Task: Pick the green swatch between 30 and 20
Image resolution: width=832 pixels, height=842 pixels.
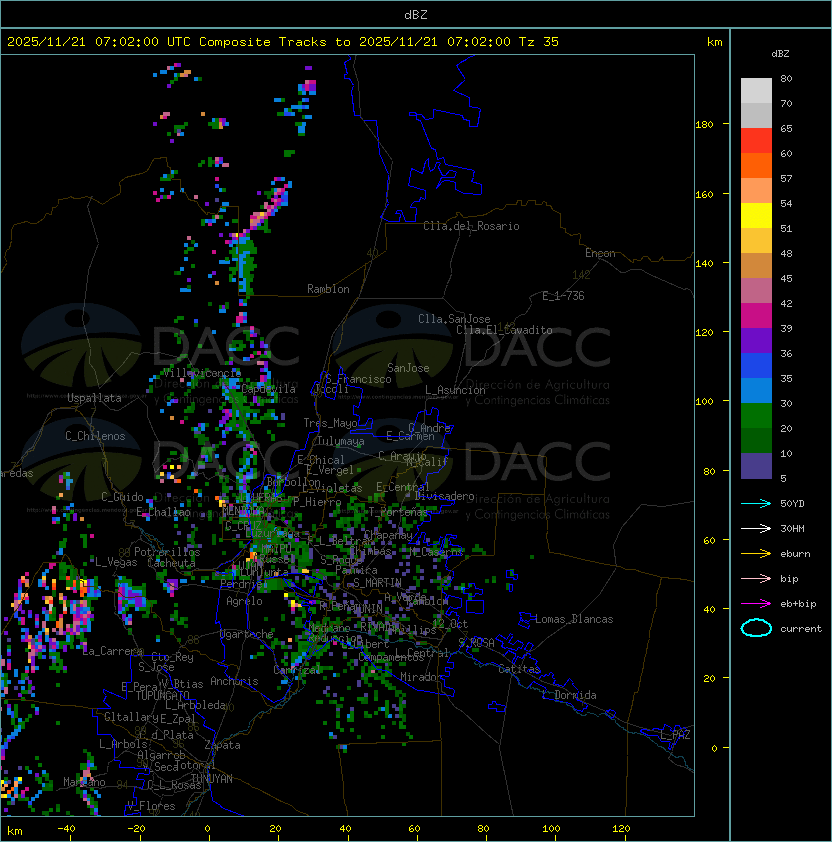Action: click(756, 416)
